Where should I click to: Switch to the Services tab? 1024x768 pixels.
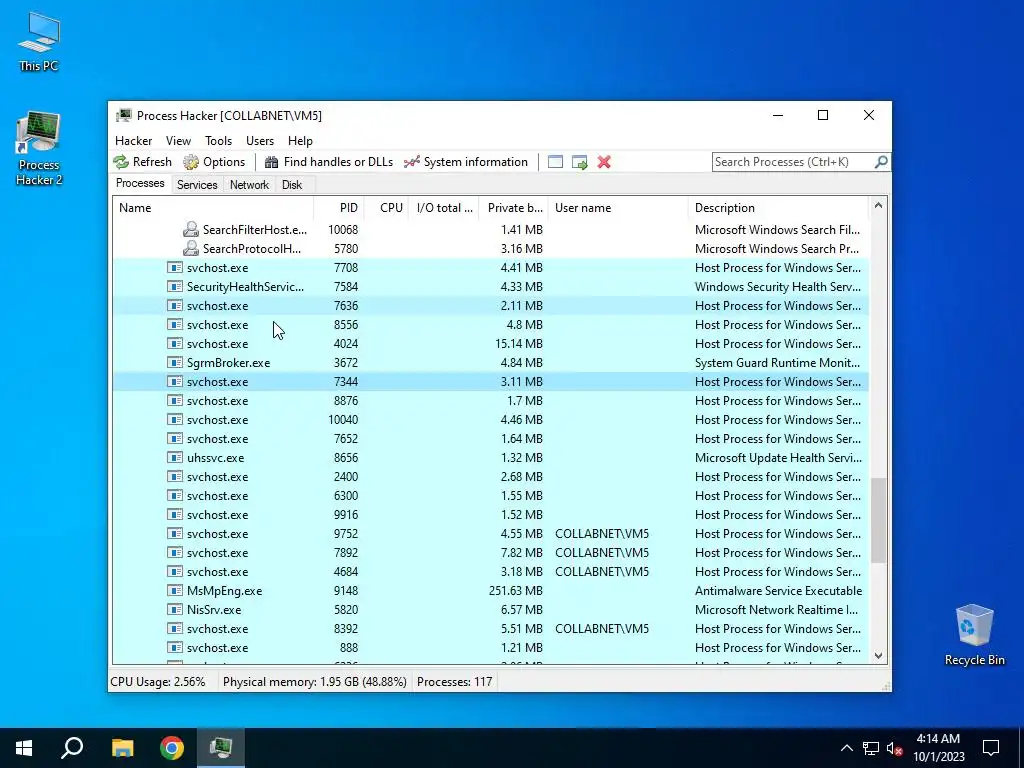coord(197,185)
